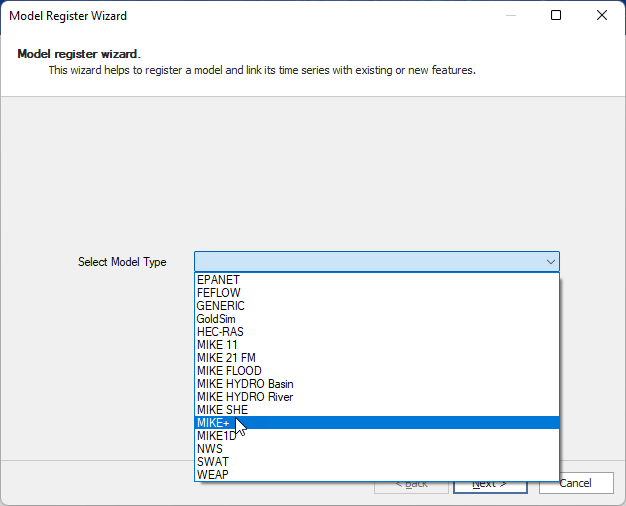
Task: Select MIKE HYDRO Basin option
Action: (x=377, y=384)
